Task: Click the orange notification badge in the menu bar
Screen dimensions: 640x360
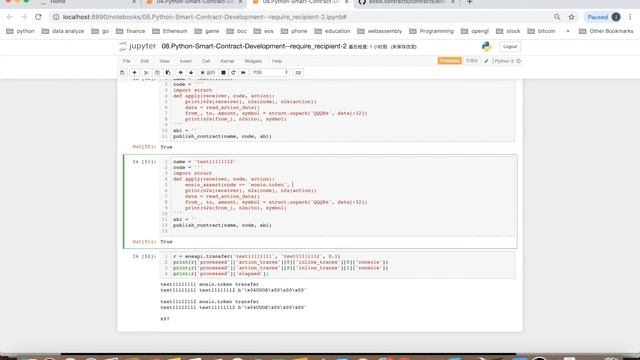Action: click(450, 61)
